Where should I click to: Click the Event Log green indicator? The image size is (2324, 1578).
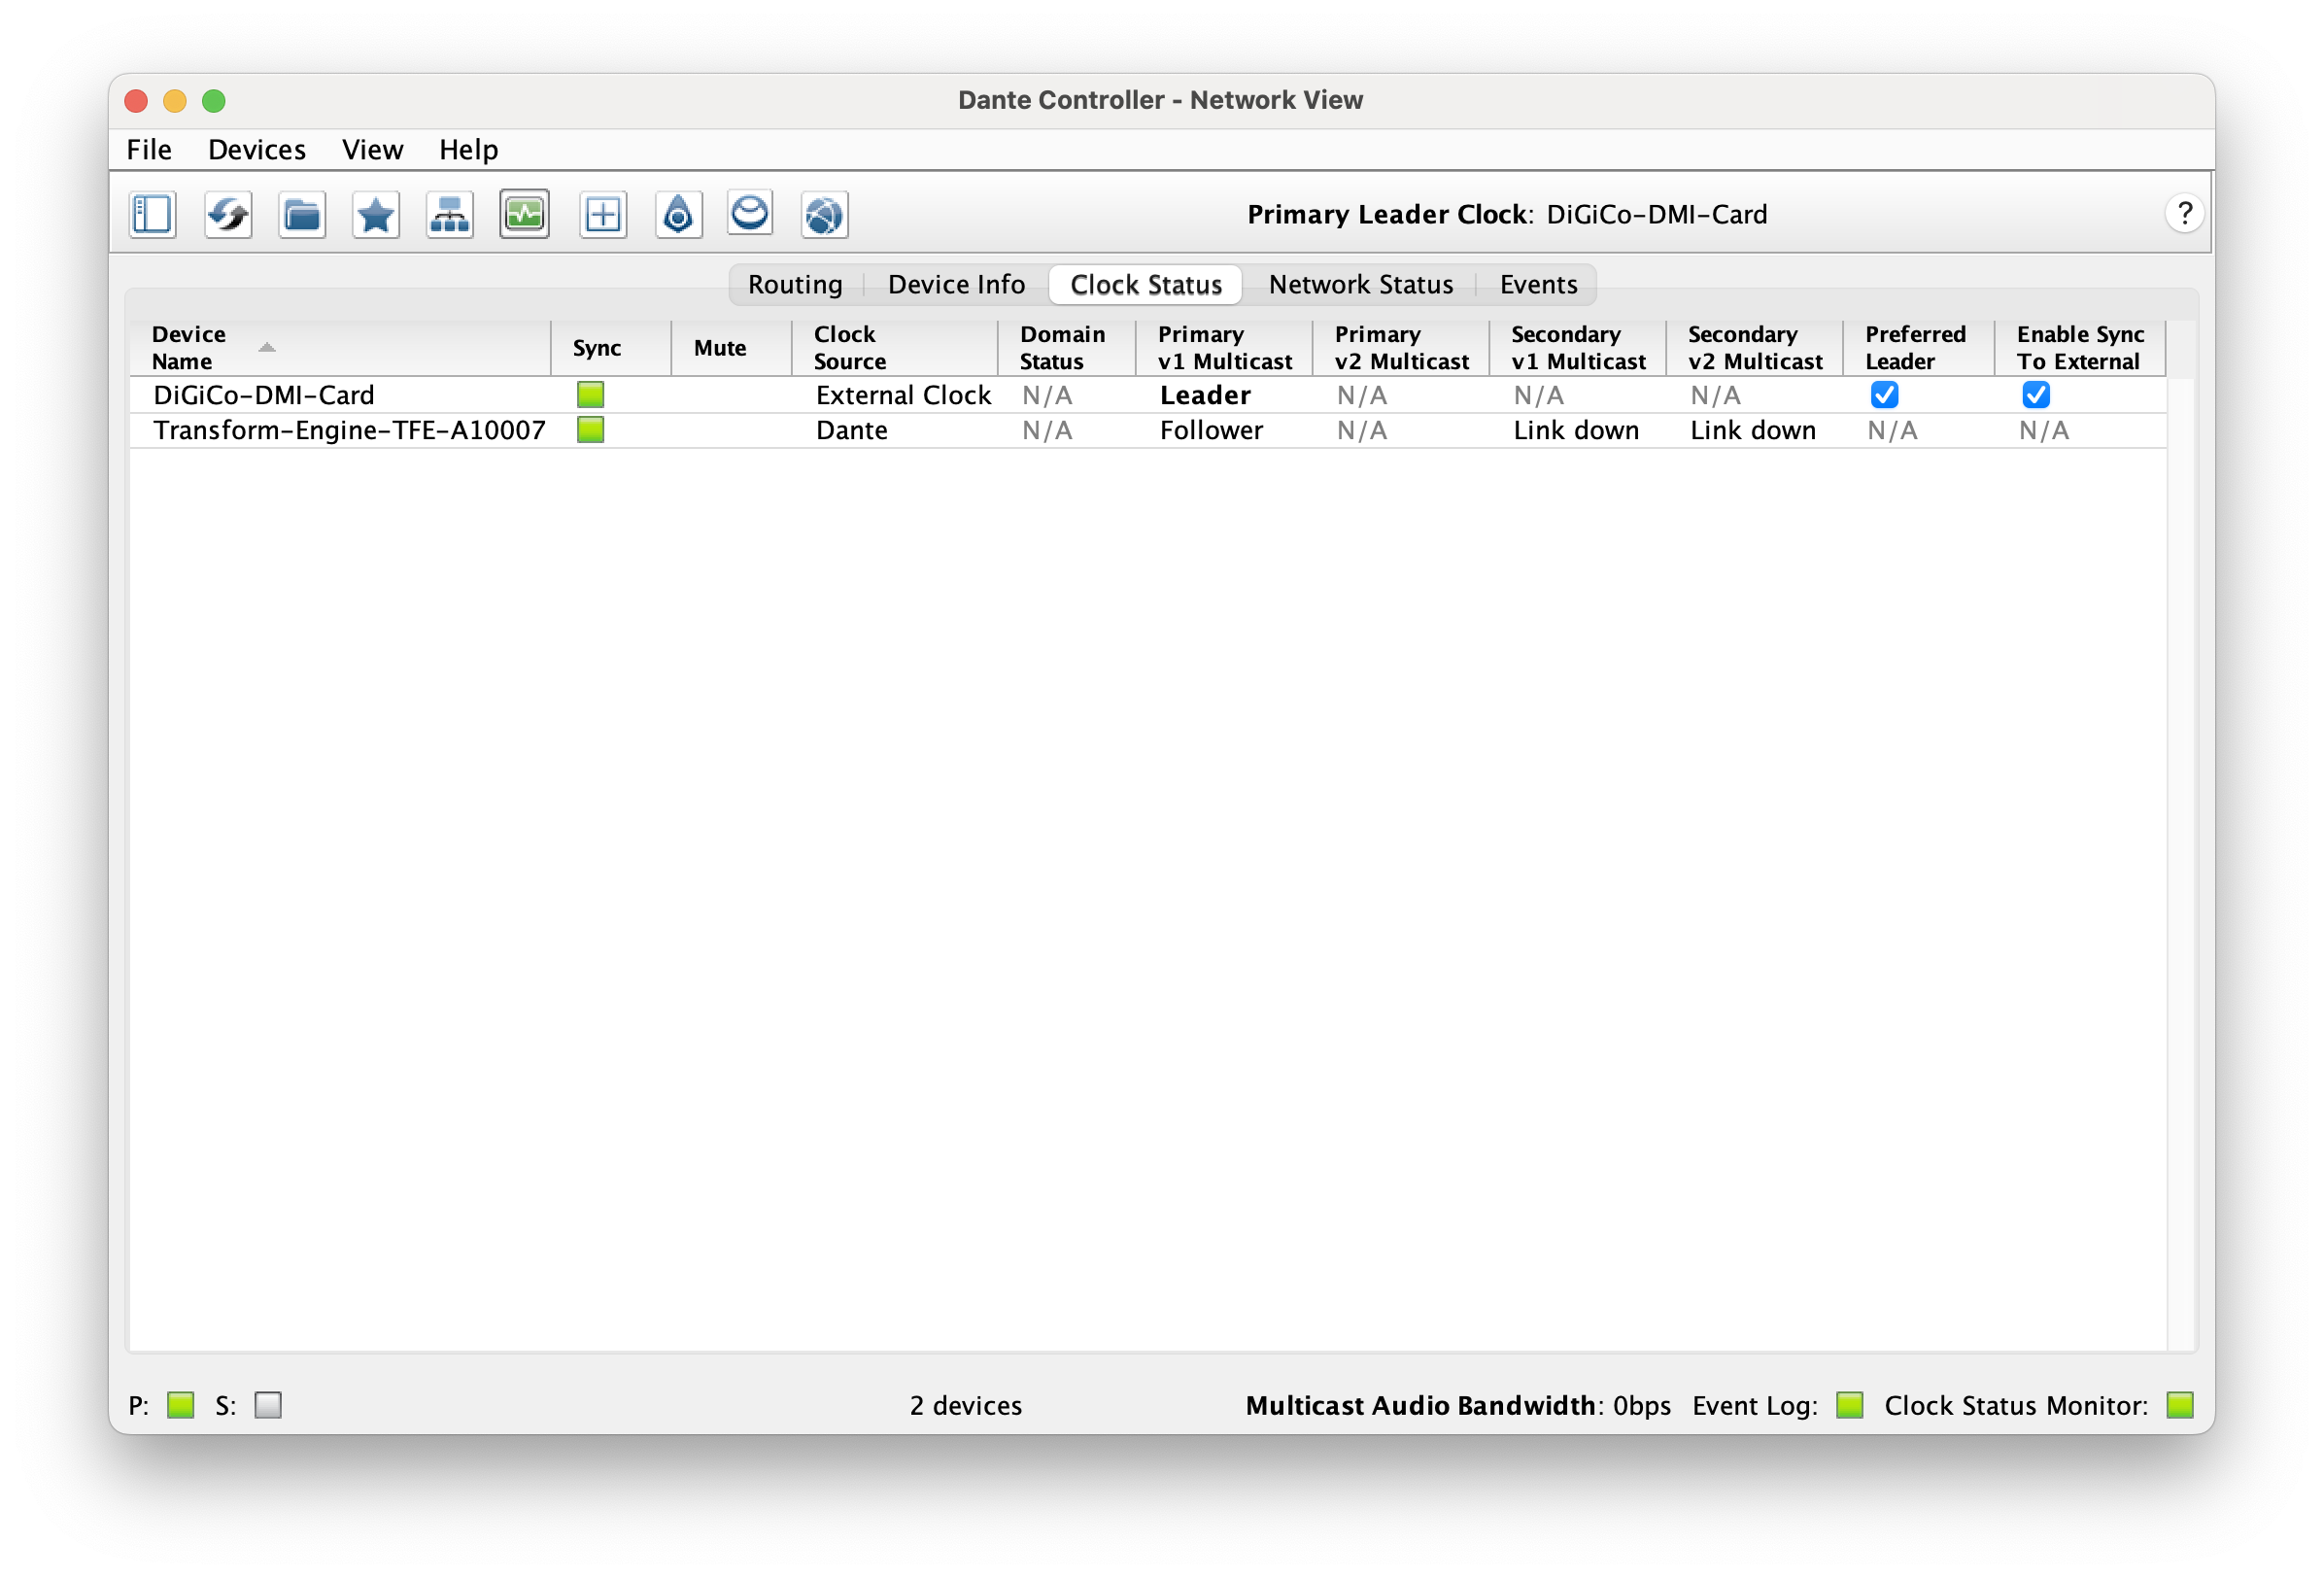[1849, 1406]
